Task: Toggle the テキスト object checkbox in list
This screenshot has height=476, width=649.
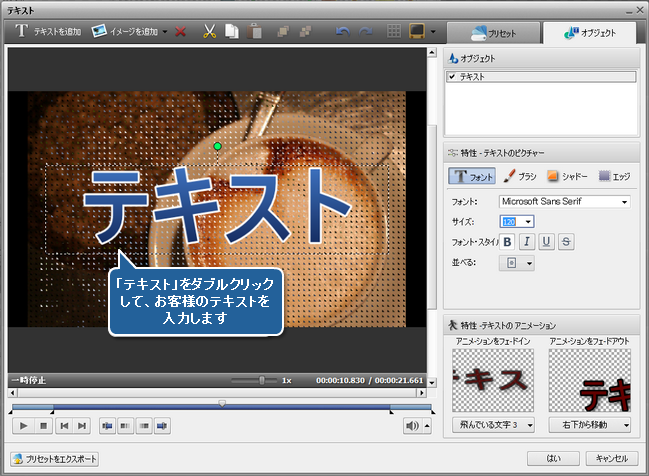Action: coord(453,77)
